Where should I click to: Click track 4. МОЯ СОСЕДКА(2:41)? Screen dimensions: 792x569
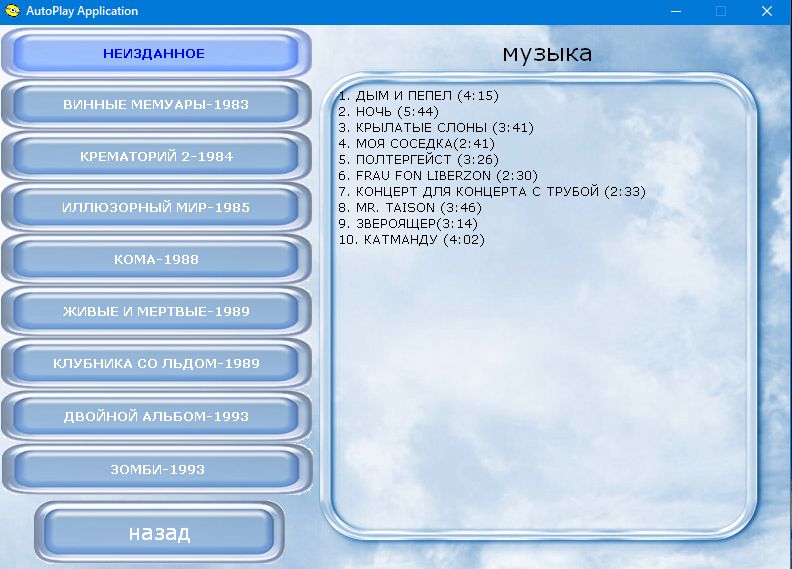[x=417, y=144]
